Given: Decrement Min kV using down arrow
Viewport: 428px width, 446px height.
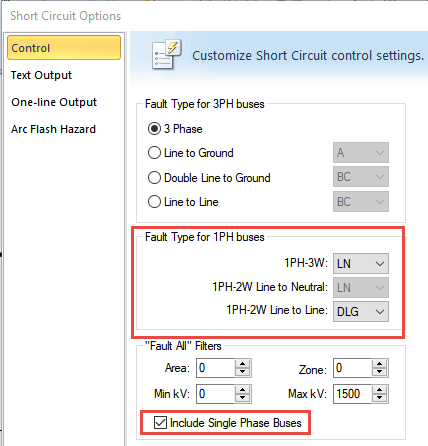Looking at the screenshot, I should [x=242, y=398].
